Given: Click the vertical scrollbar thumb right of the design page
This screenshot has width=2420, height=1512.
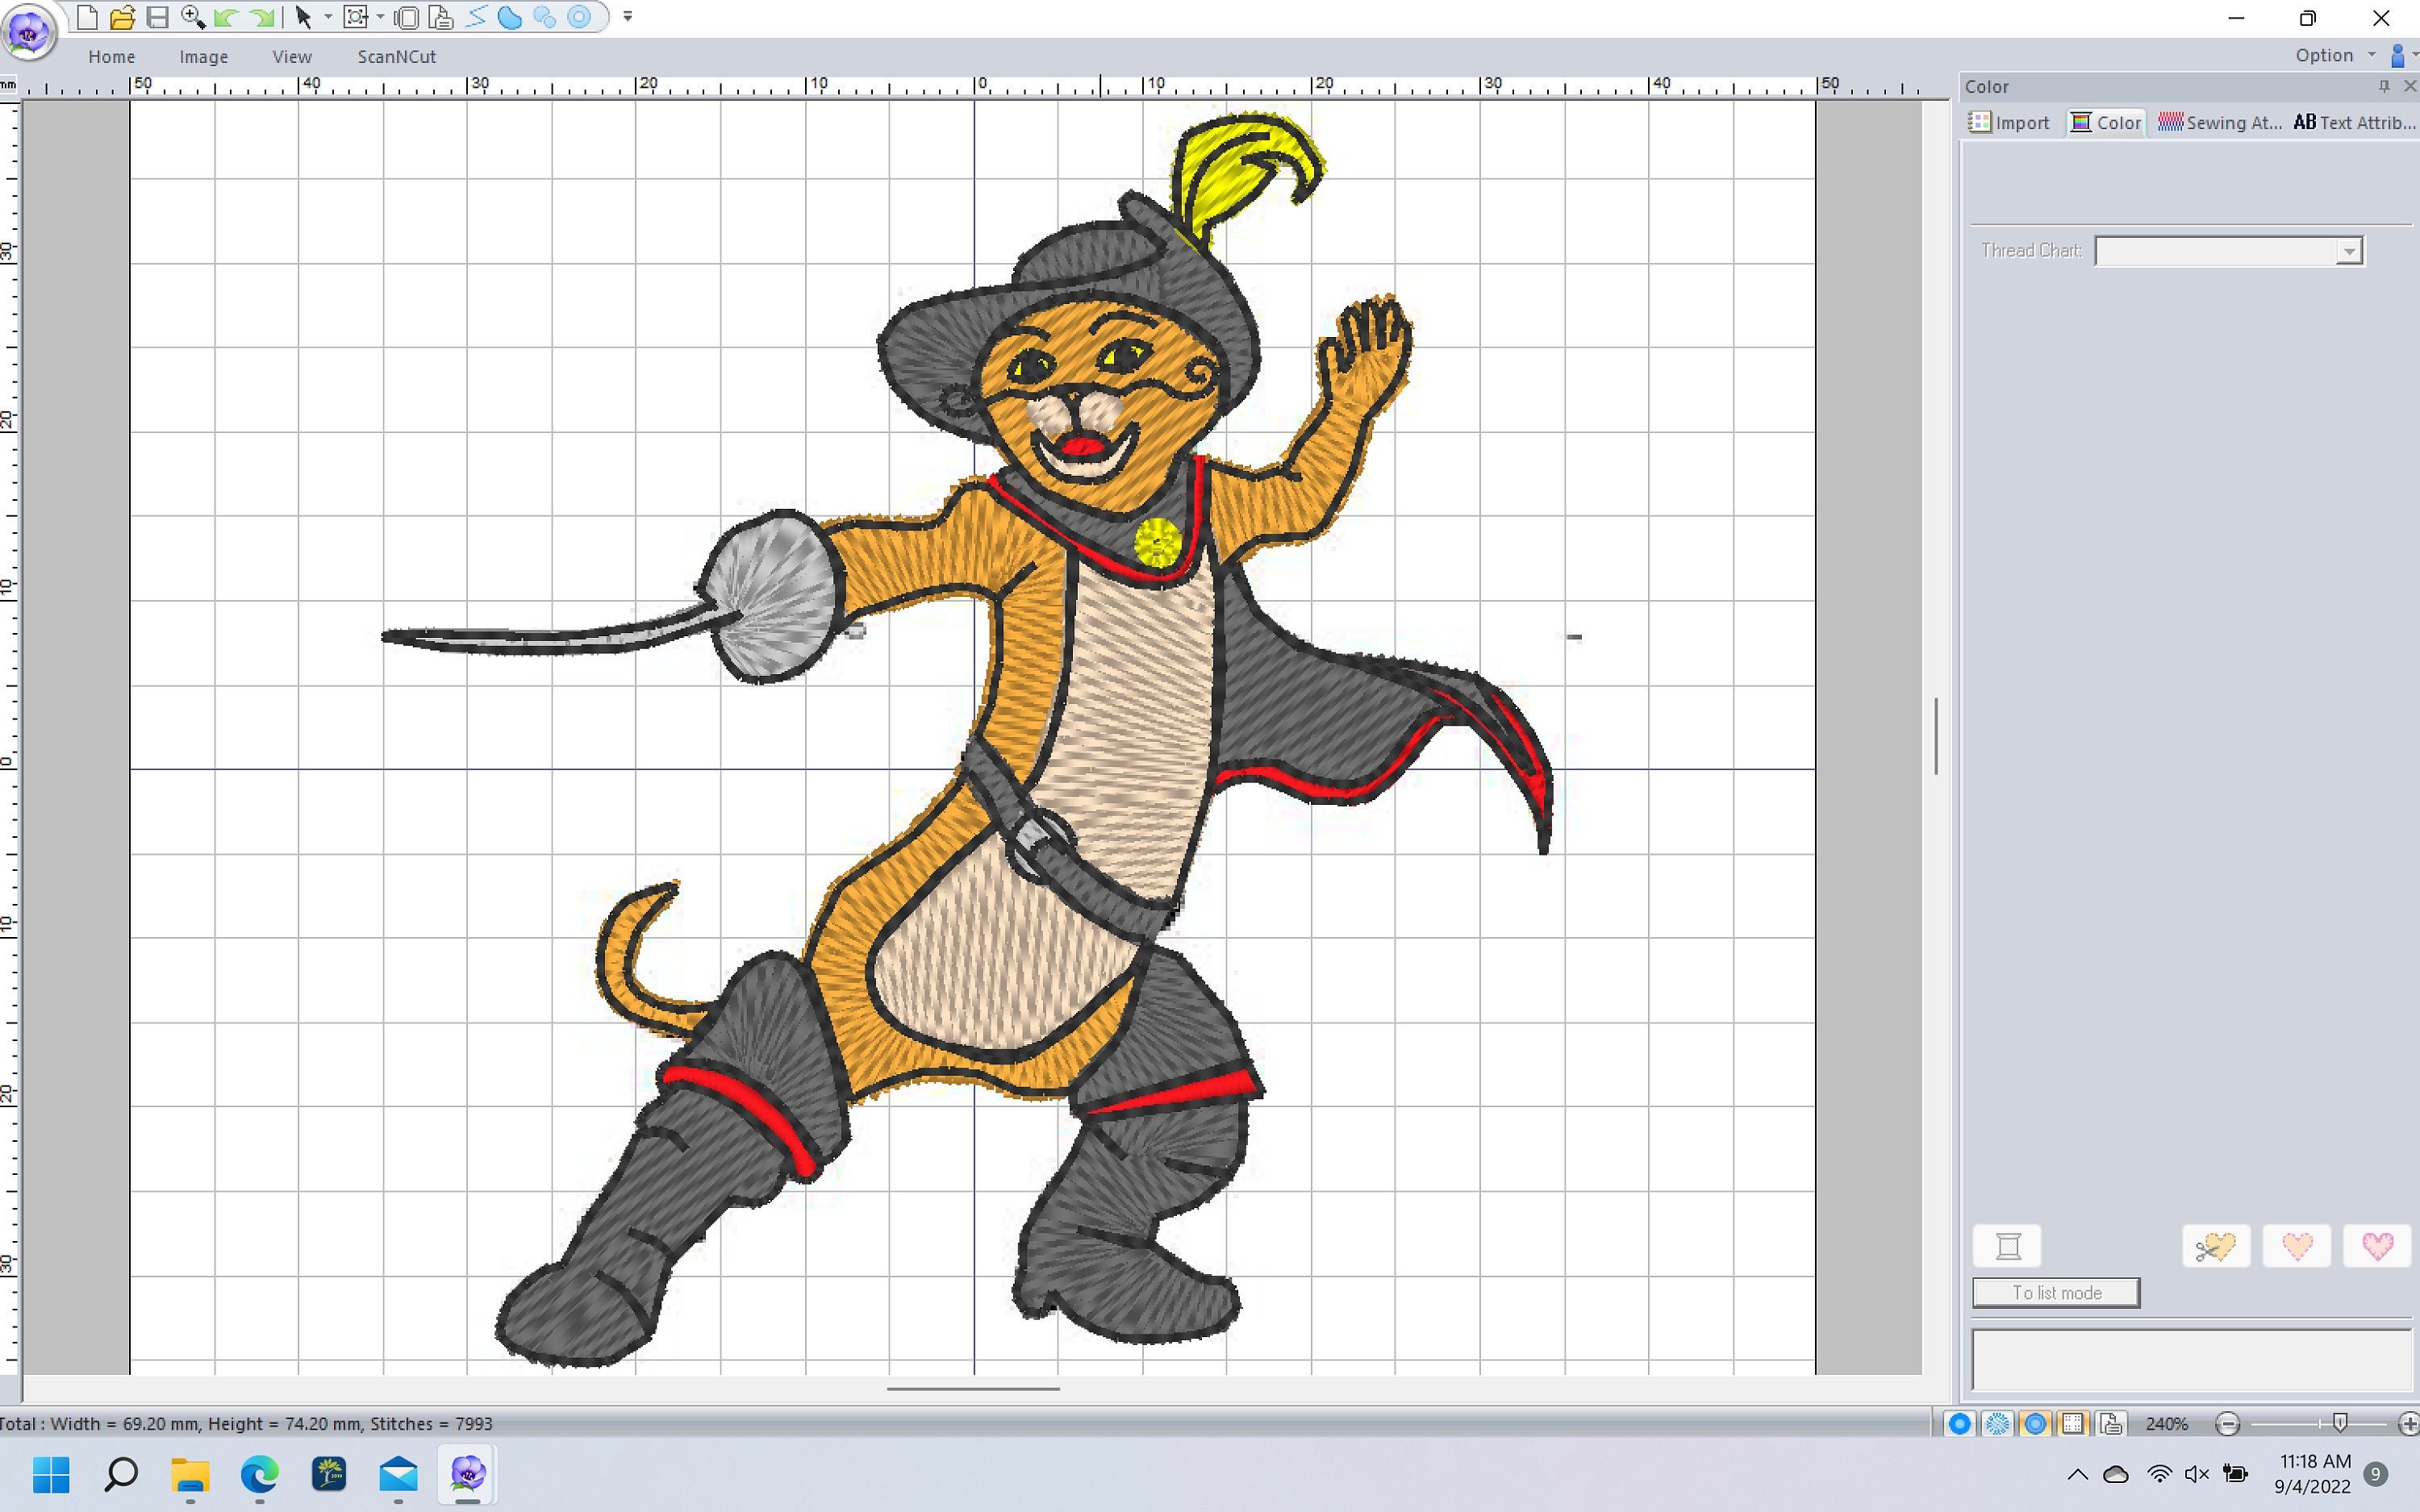Looking at the screenshot, I should [1936, 736].
